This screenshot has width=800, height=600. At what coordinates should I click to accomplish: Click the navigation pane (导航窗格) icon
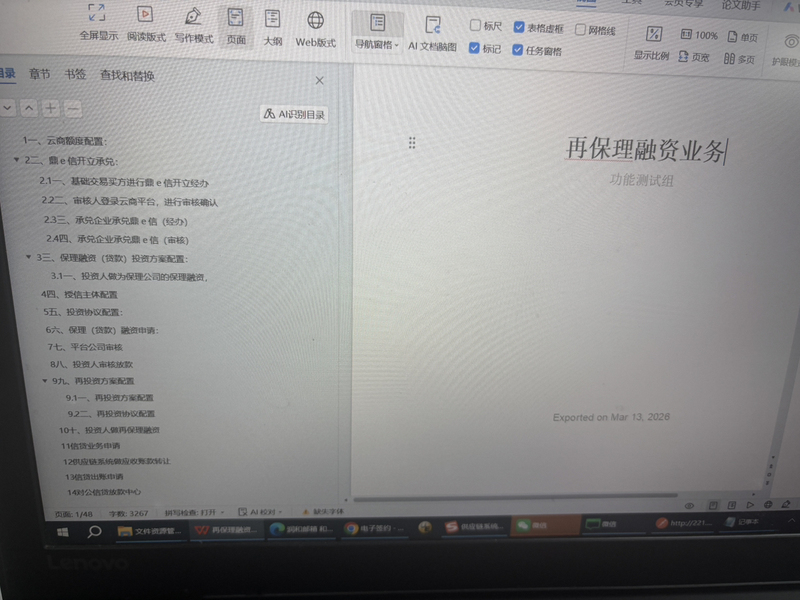coord(378,23)
